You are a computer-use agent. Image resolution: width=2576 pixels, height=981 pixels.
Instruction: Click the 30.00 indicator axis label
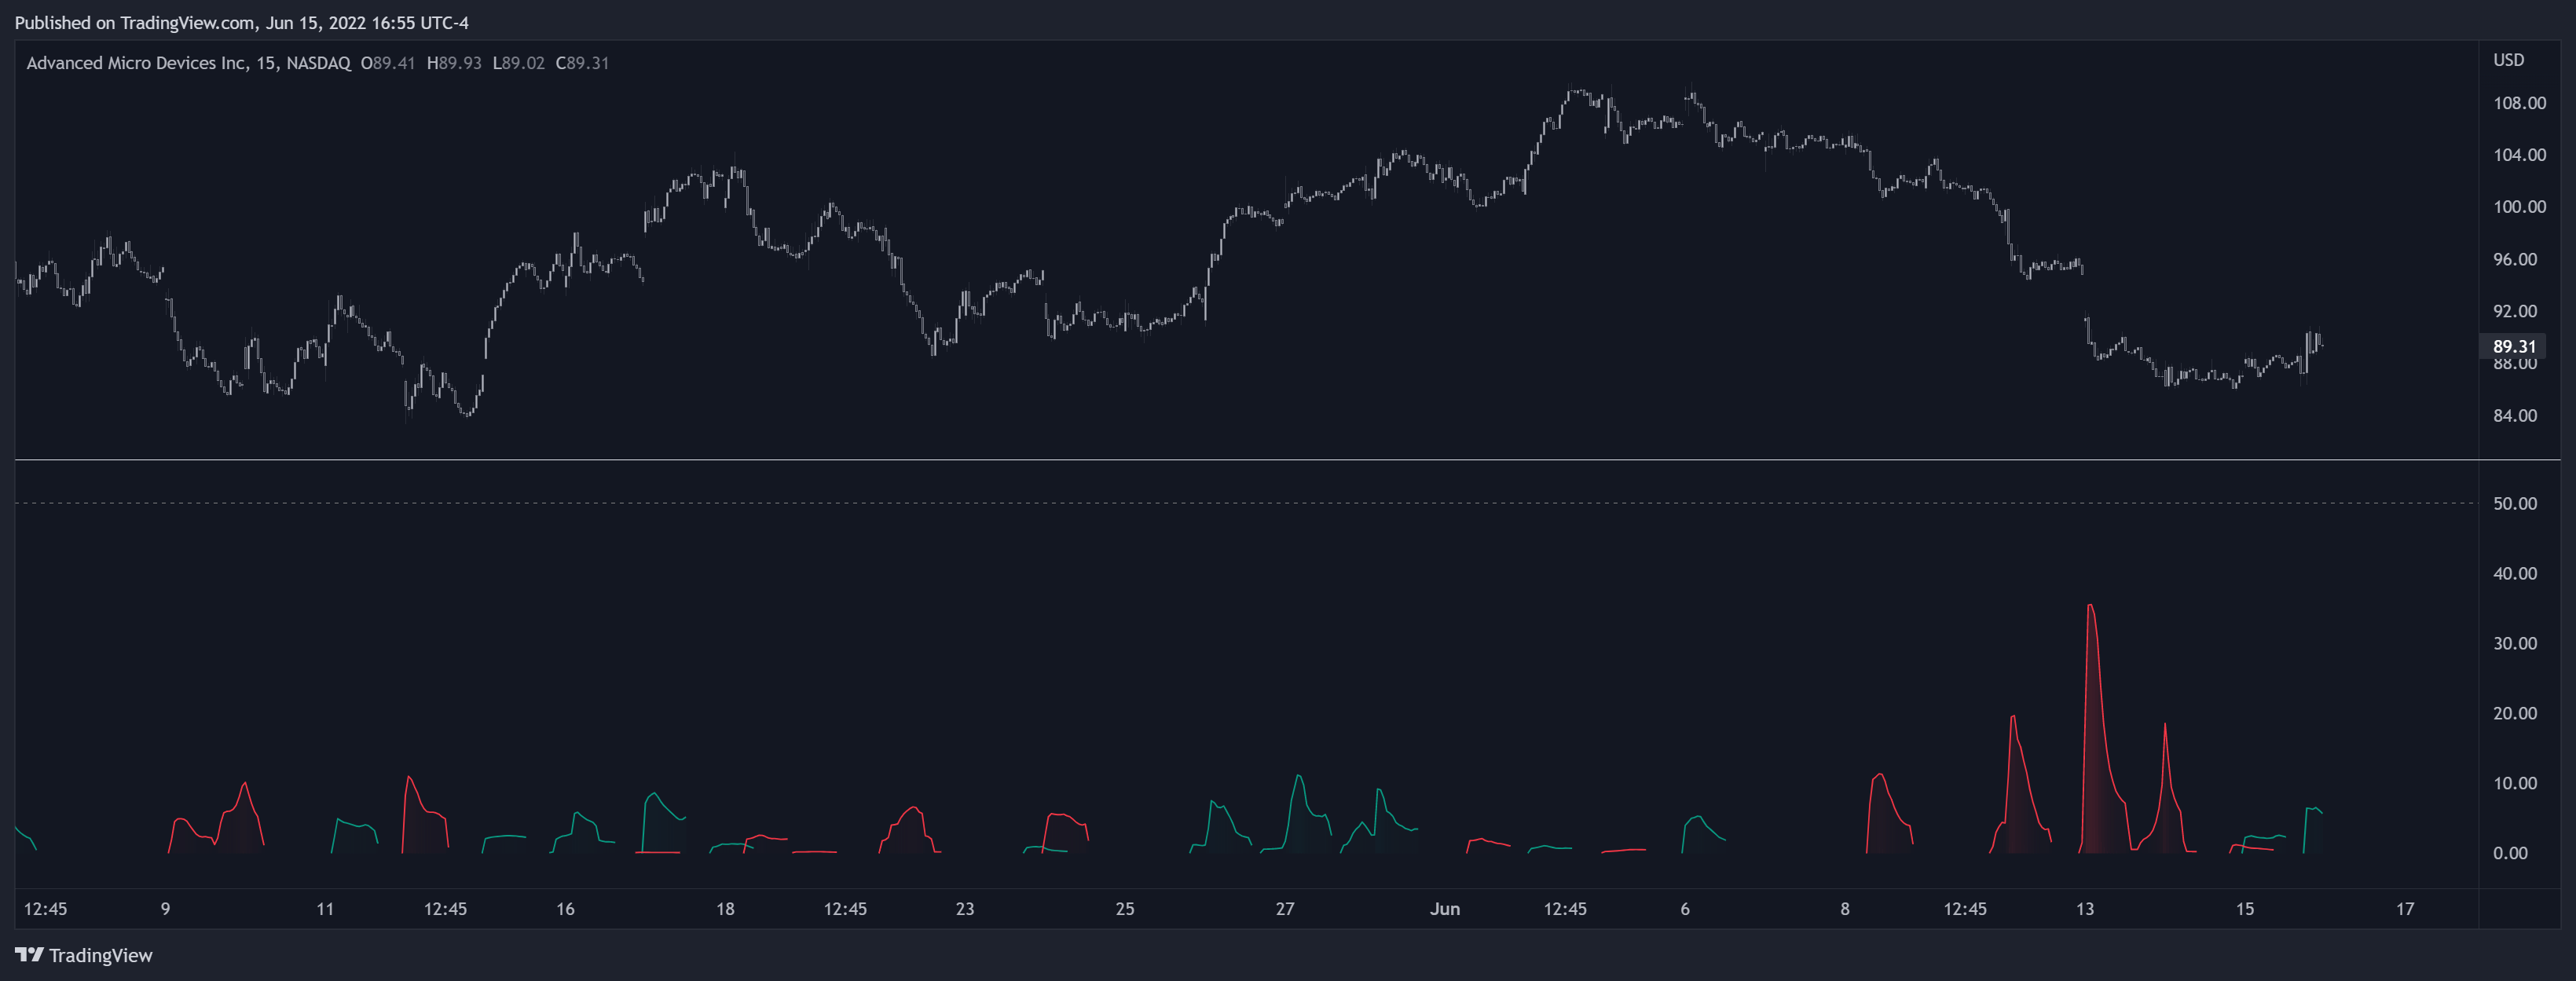point(2514,643)
